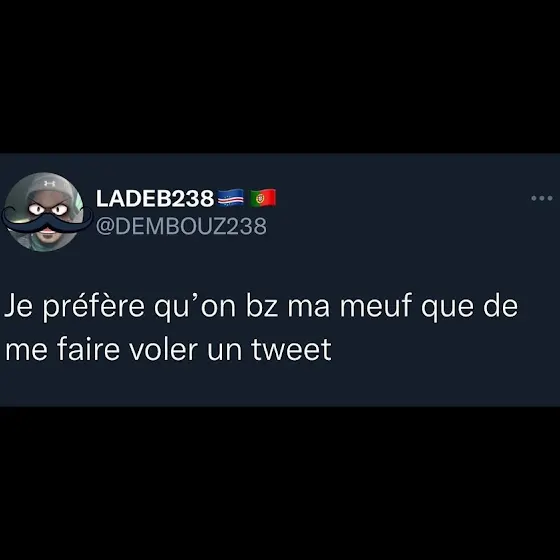Select the tweet line starting "Je préfère"
This screenshot has width=560, height=560.
coord(261,306)
